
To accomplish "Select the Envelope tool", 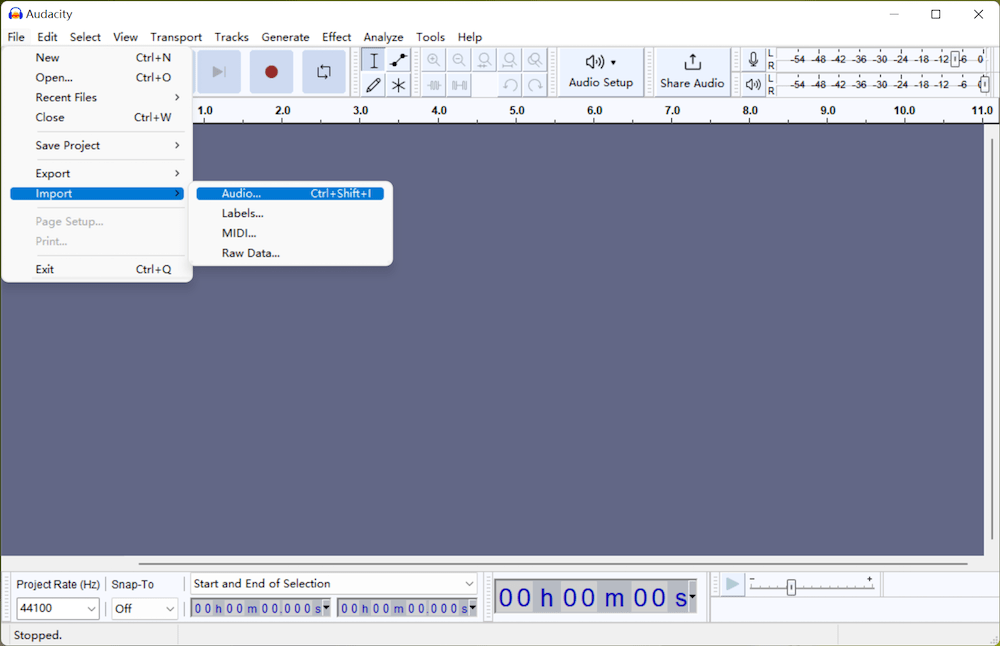I will pos(399,61).
